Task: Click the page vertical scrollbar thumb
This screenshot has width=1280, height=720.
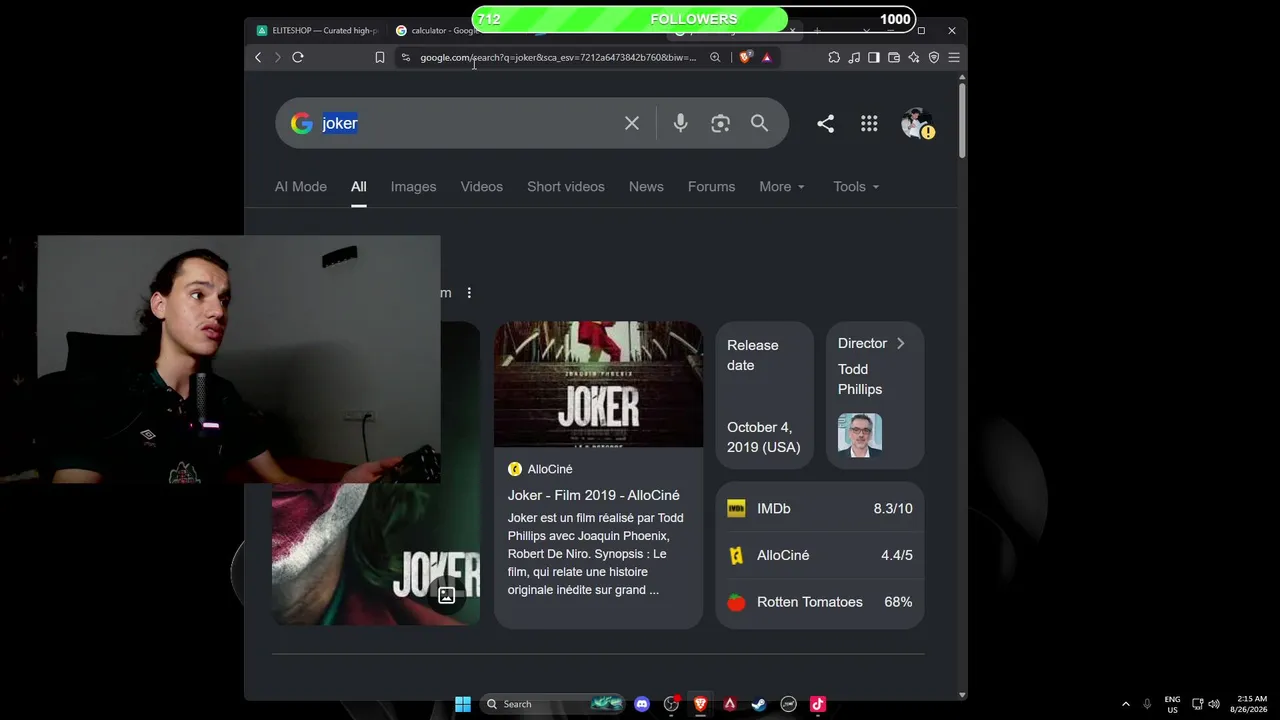Action: tap(962, 120)
